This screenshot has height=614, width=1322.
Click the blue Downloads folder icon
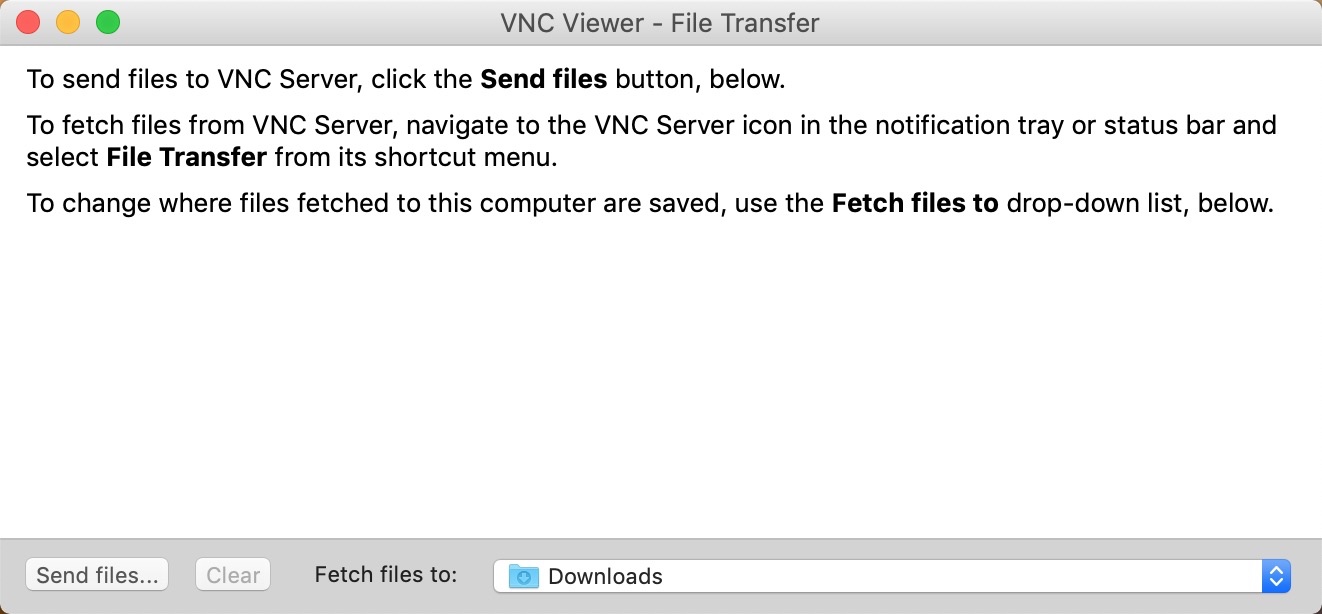click(x=524, y=576)
